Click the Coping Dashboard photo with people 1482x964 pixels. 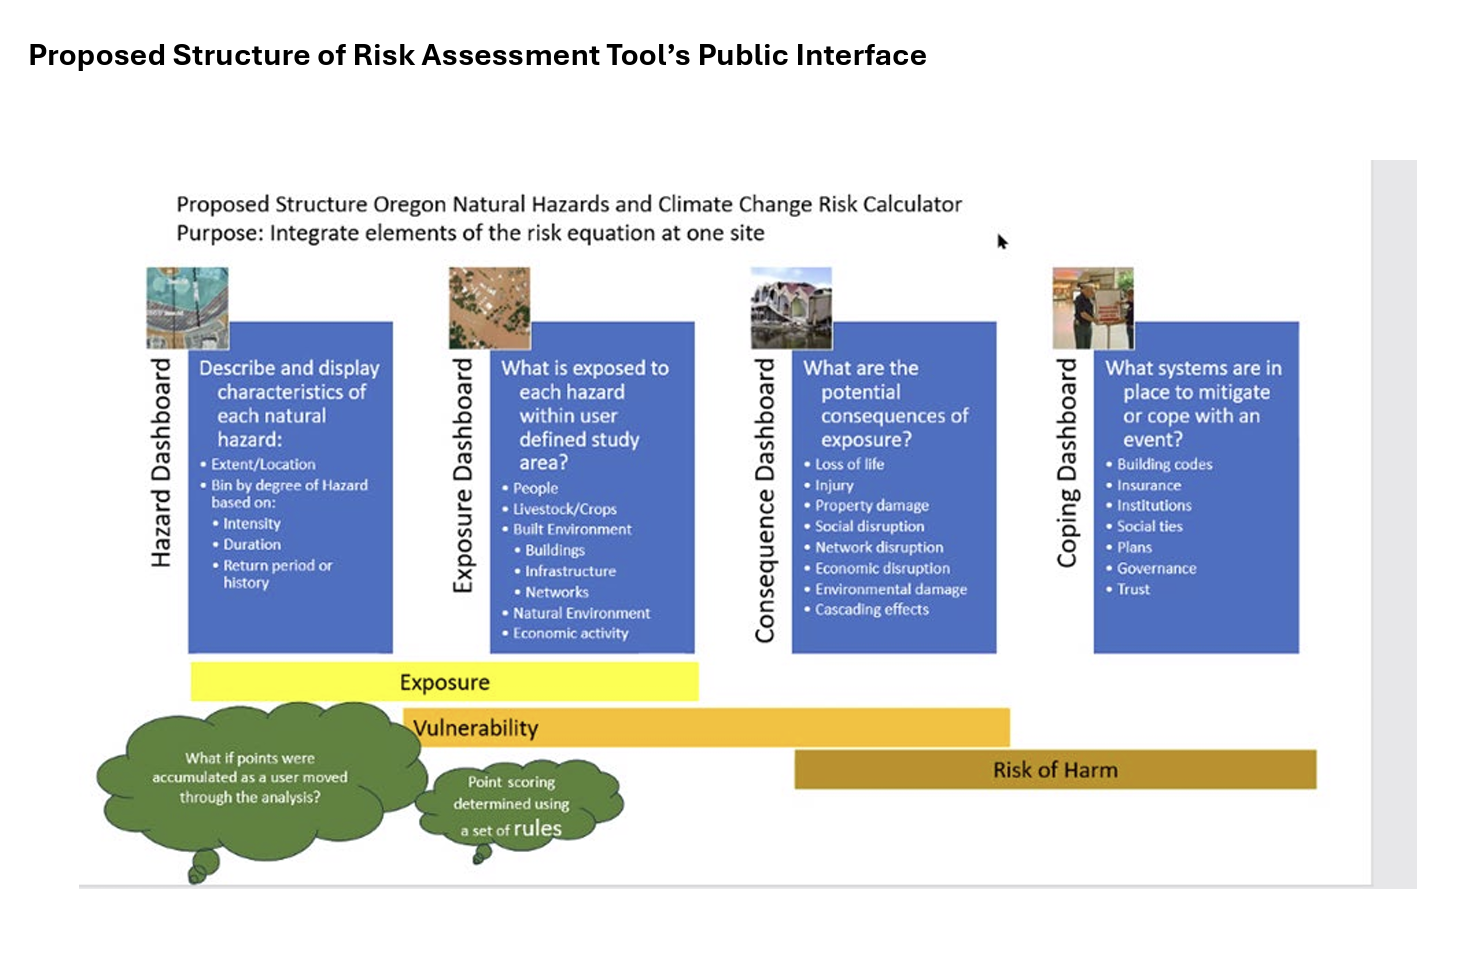click(x=1092, y=306)
